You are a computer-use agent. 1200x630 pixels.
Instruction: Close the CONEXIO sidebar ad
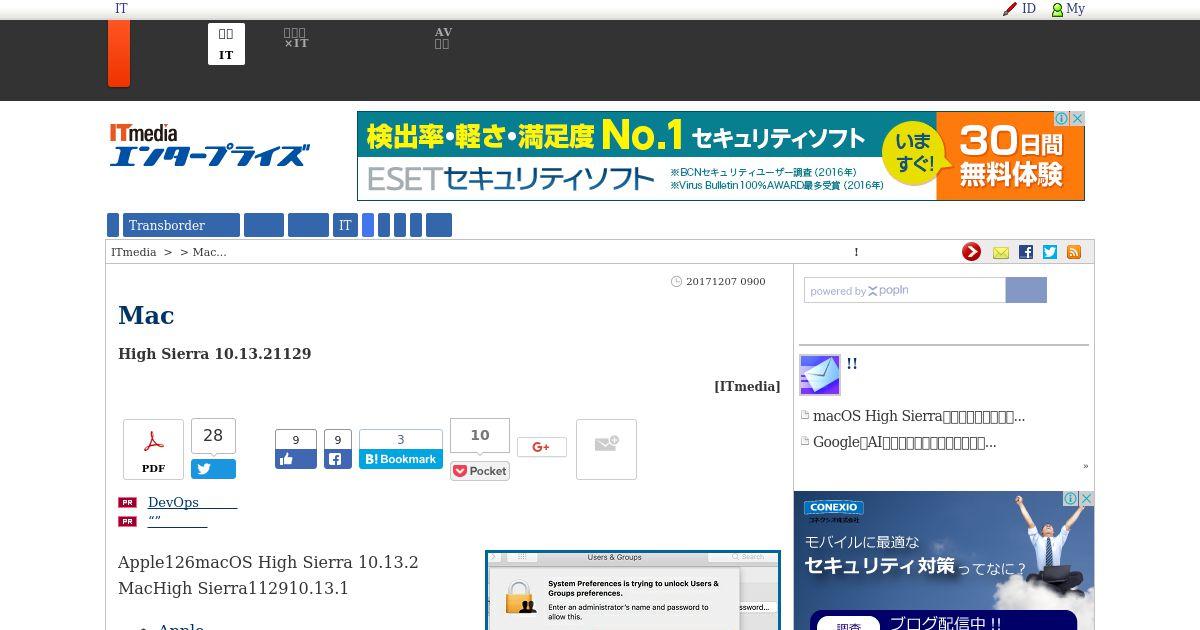point(1087,498)
